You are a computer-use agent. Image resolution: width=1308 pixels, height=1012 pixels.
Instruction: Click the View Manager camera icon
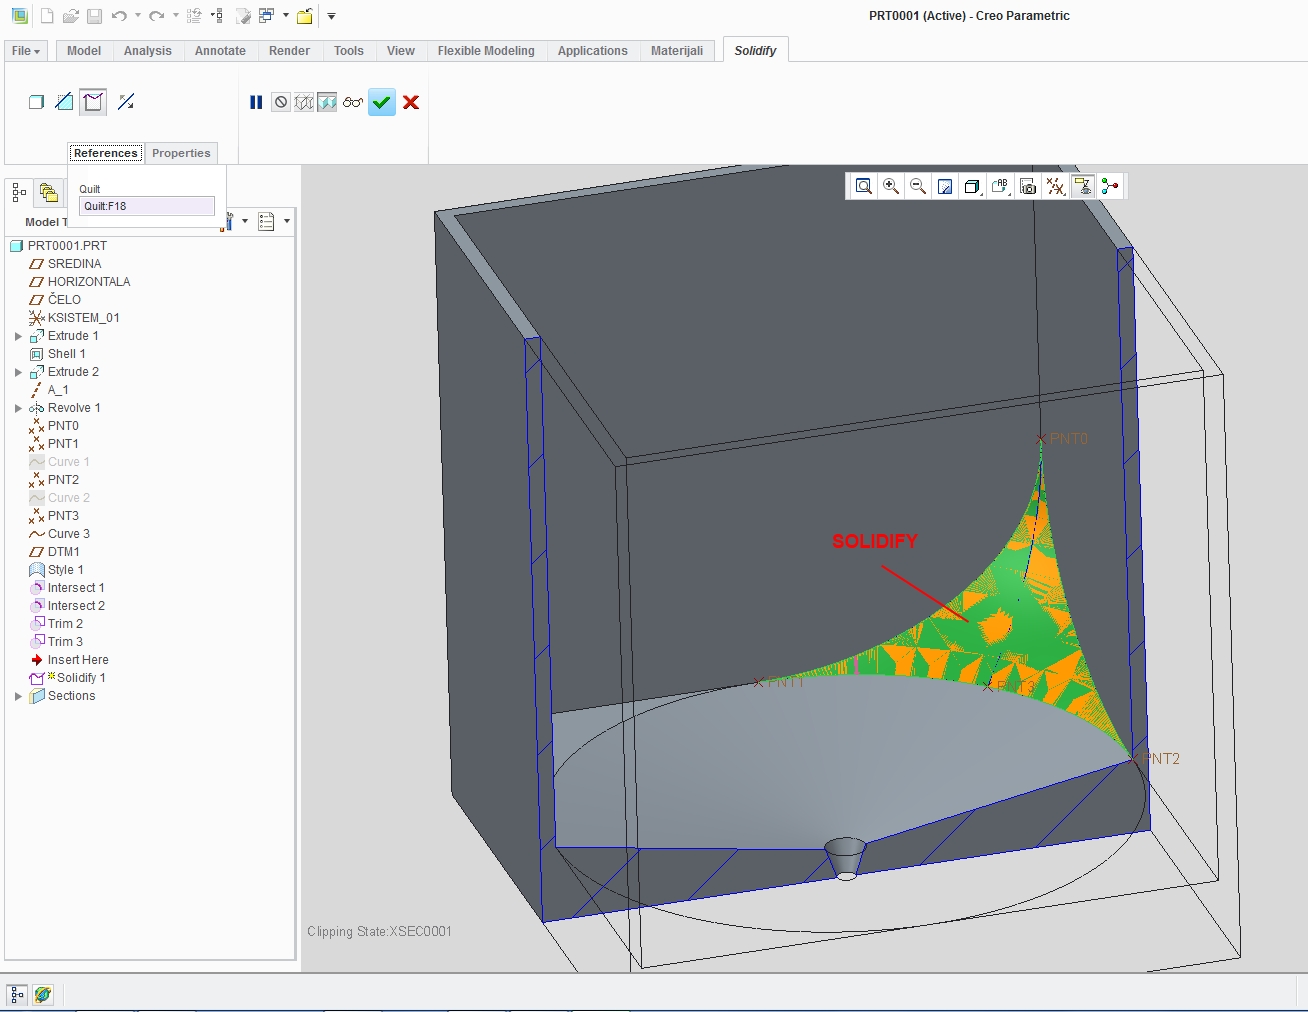coord(1028,186)
